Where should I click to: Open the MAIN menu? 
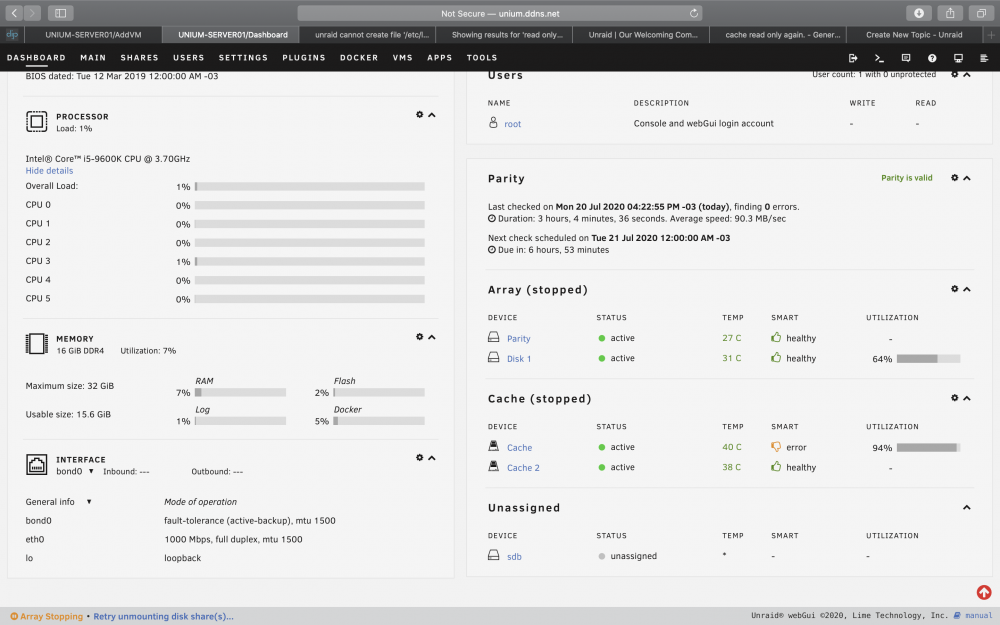pos(93,57)
